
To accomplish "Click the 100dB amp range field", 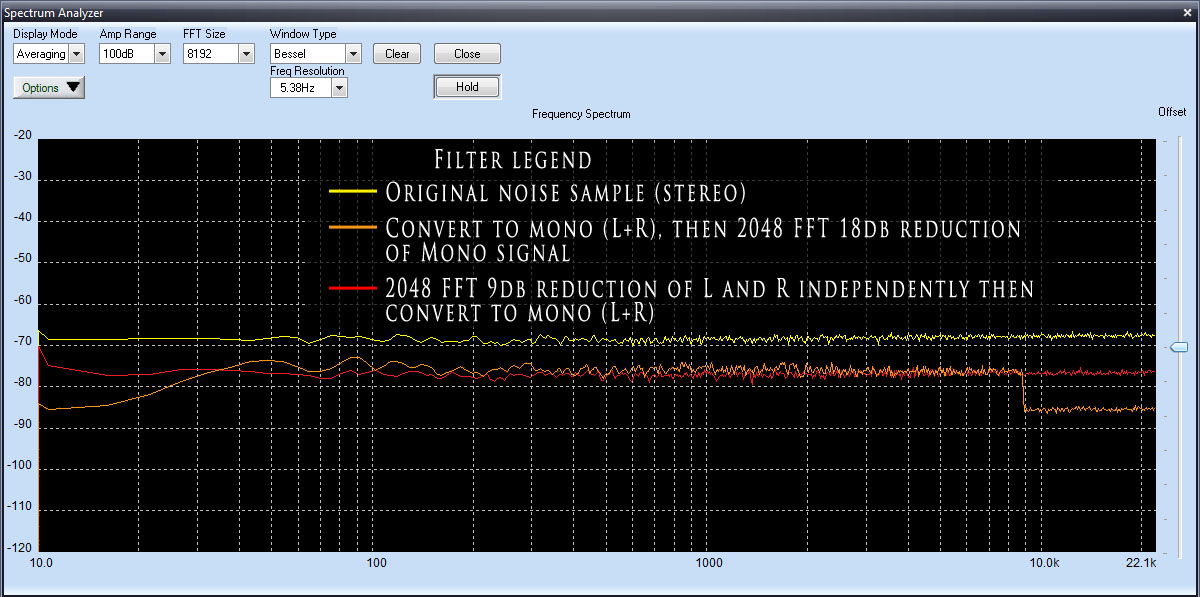I will [127, 54].
